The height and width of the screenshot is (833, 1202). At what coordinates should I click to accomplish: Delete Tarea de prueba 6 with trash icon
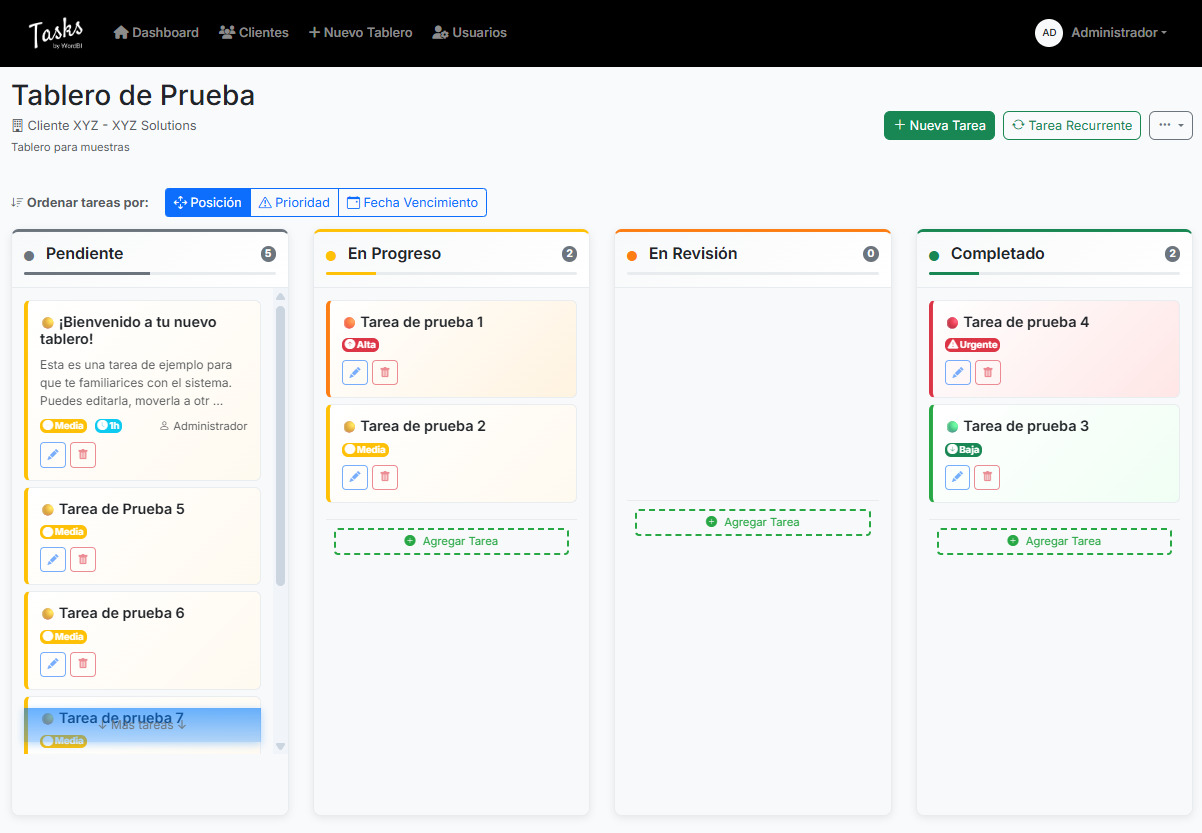(x=83, y=663)
